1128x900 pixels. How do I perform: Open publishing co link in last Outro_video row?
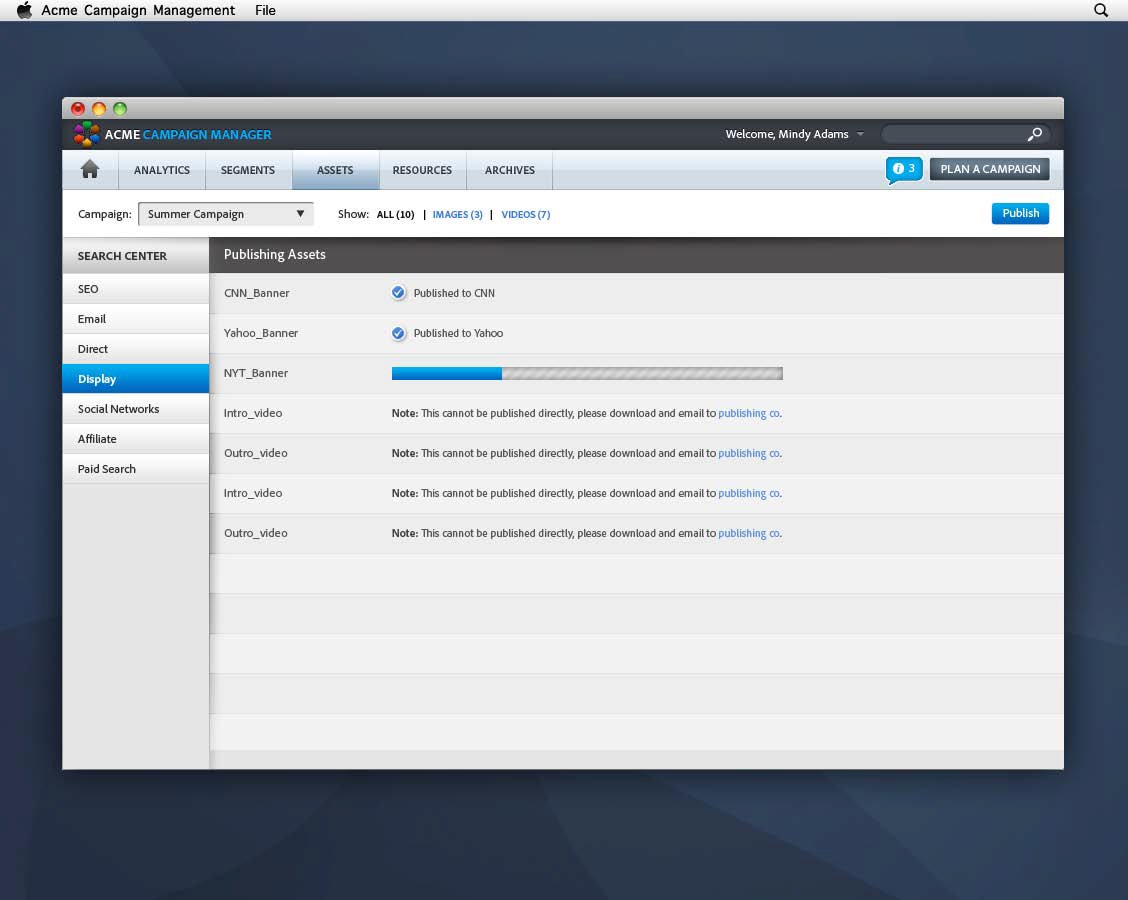coord(749,533)
